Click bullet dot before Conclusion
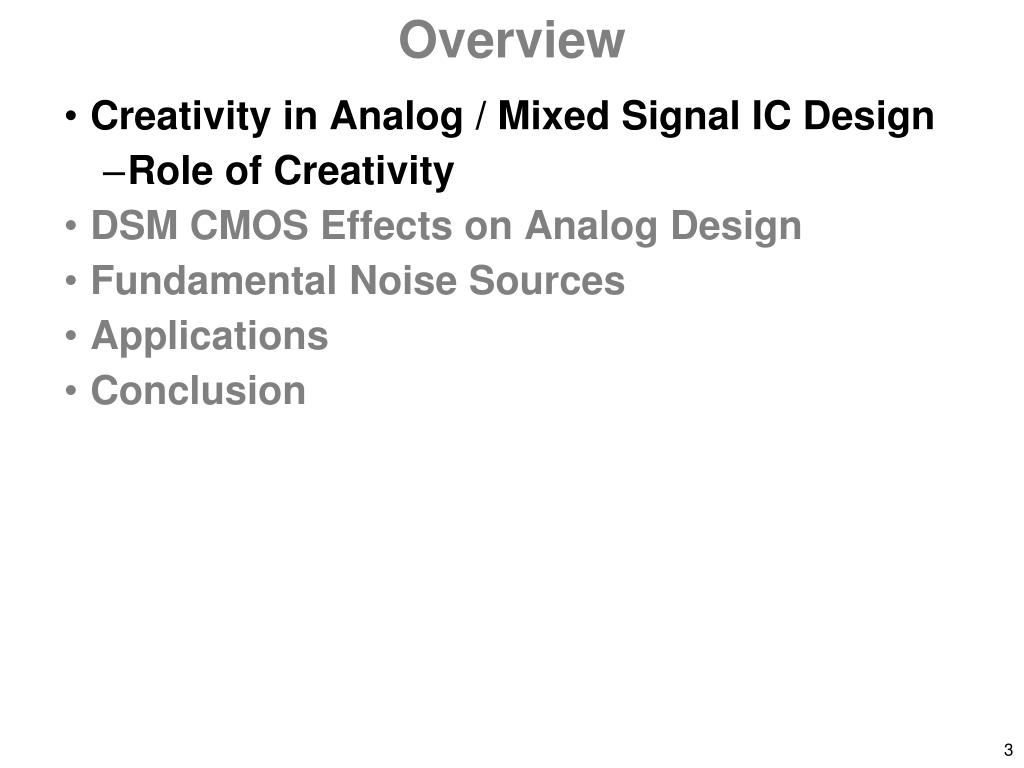Image resolution: width=1024 pixels, height=768 pixels. pos(71,392)
